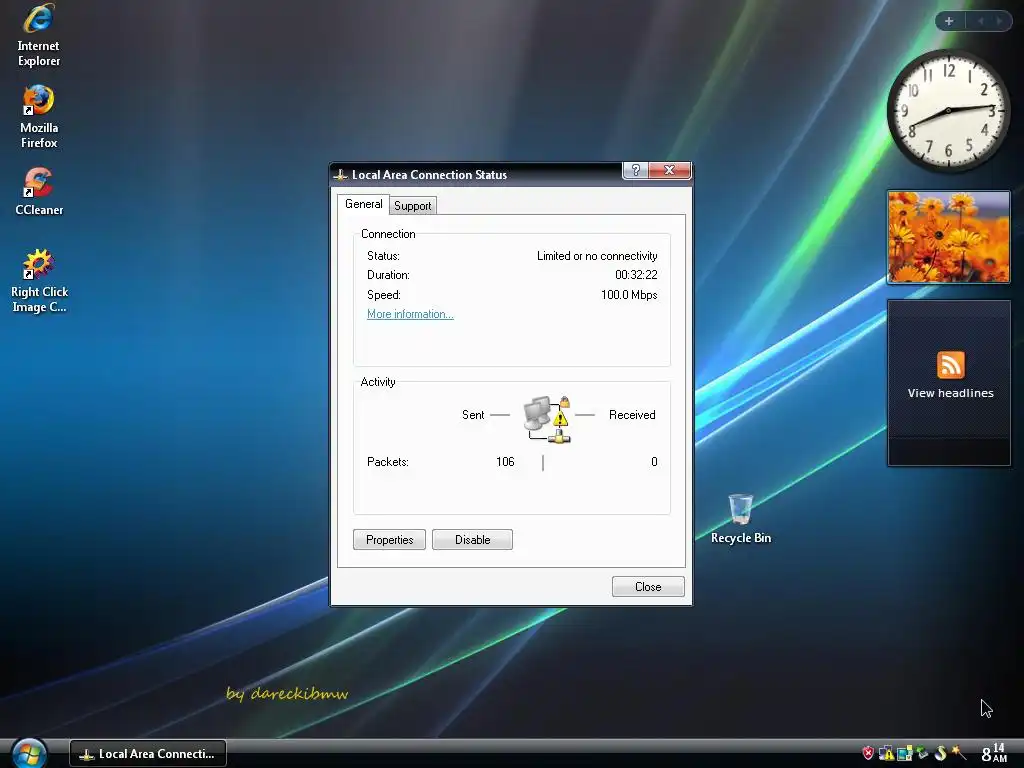Click the speed value 100.0 Mbps
The width and height of the screenshot is (1024, 768).
(x=629, y=295)
